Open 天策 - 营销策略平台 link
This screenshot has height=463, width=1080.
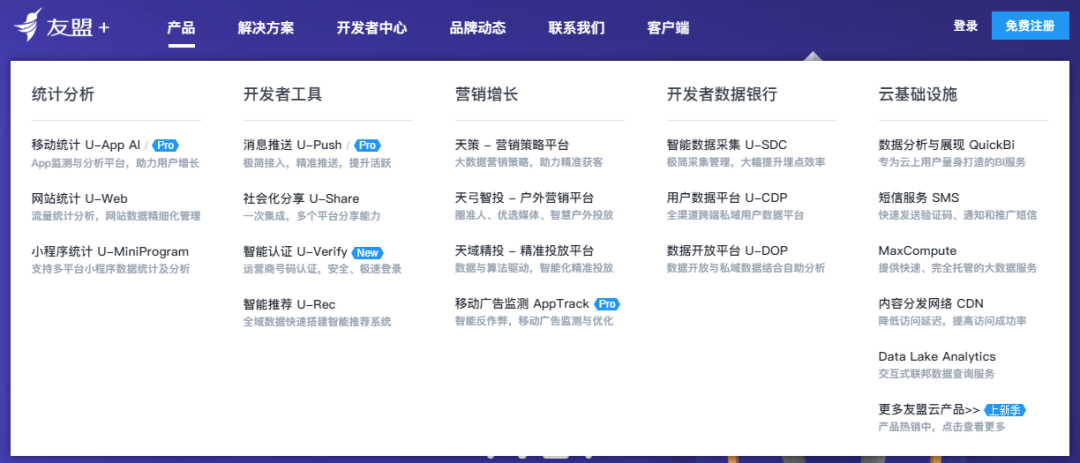pos(511,145)
